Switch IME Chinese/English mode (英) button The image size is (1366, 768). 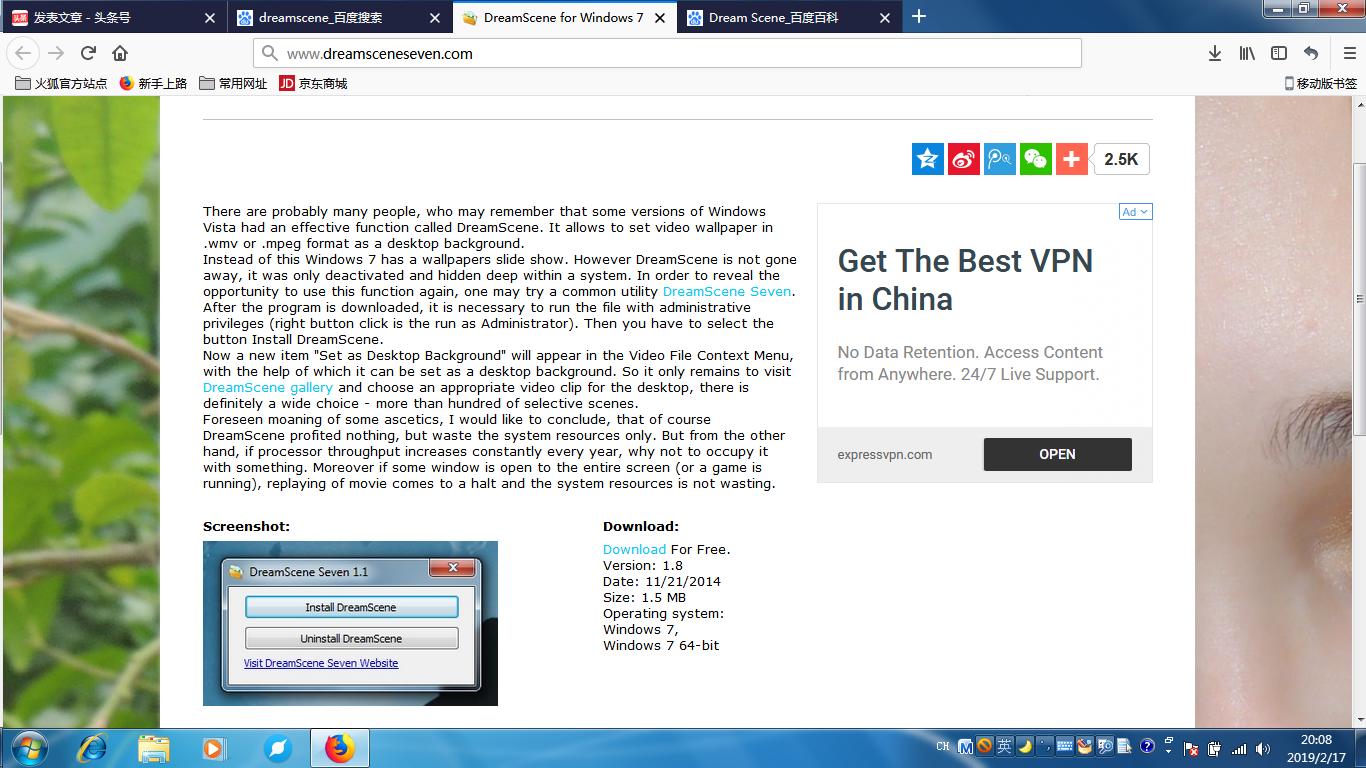pos(1005,746)
